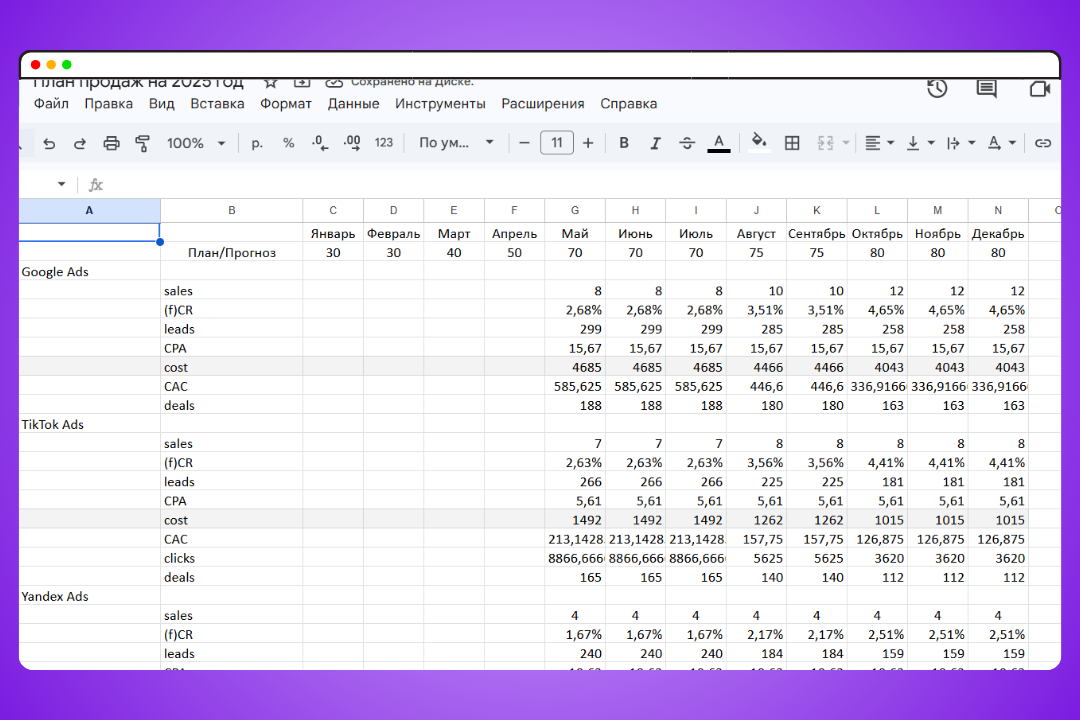Print the spreadsheet via printer icon
The width and height of the screenshot is (1080, 720).
point(111,143)
